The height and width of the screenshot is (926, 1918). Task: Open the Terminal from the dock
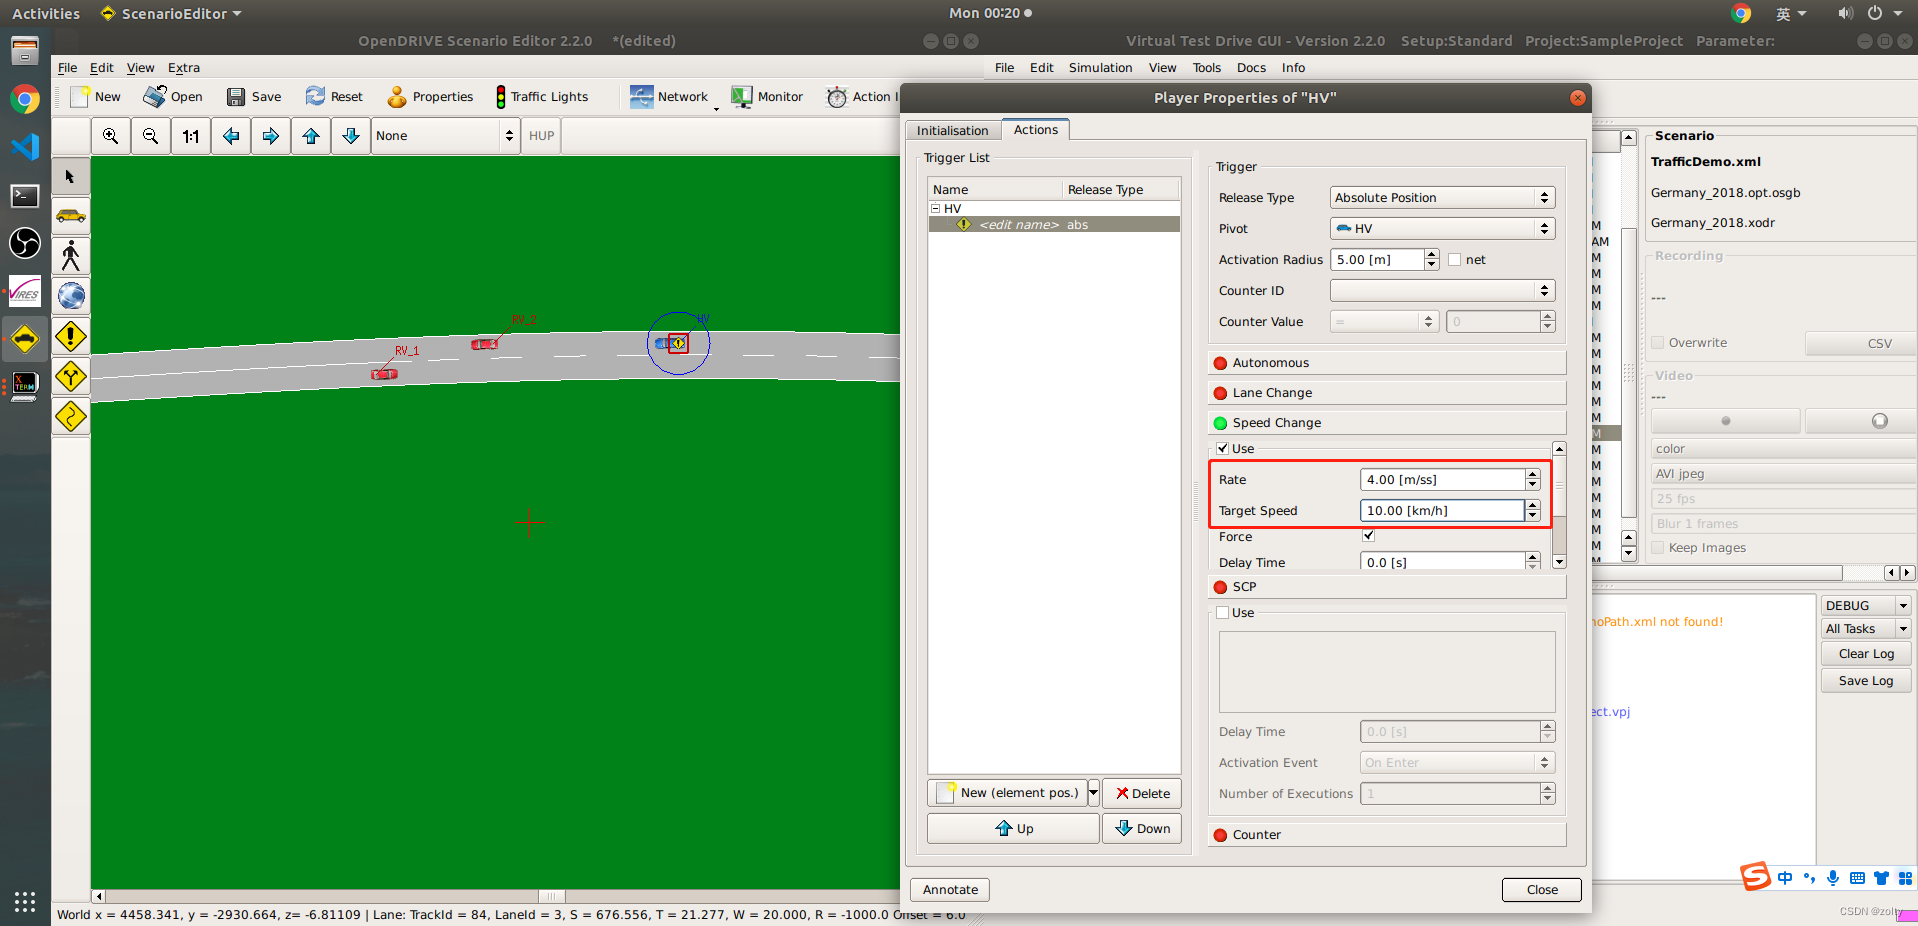pos(25,196)
